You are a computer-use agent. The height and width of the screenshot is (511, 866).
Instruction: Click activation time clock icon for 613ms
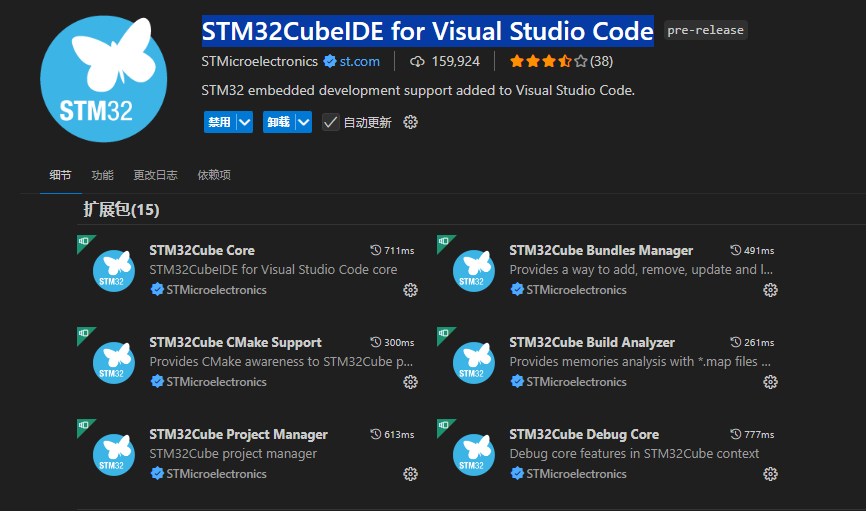[x=376, y=434]
